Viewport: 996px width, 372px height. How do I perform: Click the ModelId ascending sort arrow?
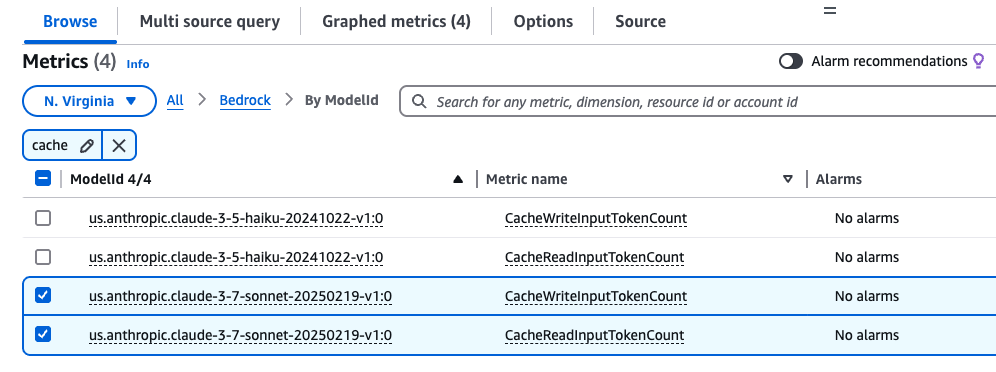tap(458, 180)
